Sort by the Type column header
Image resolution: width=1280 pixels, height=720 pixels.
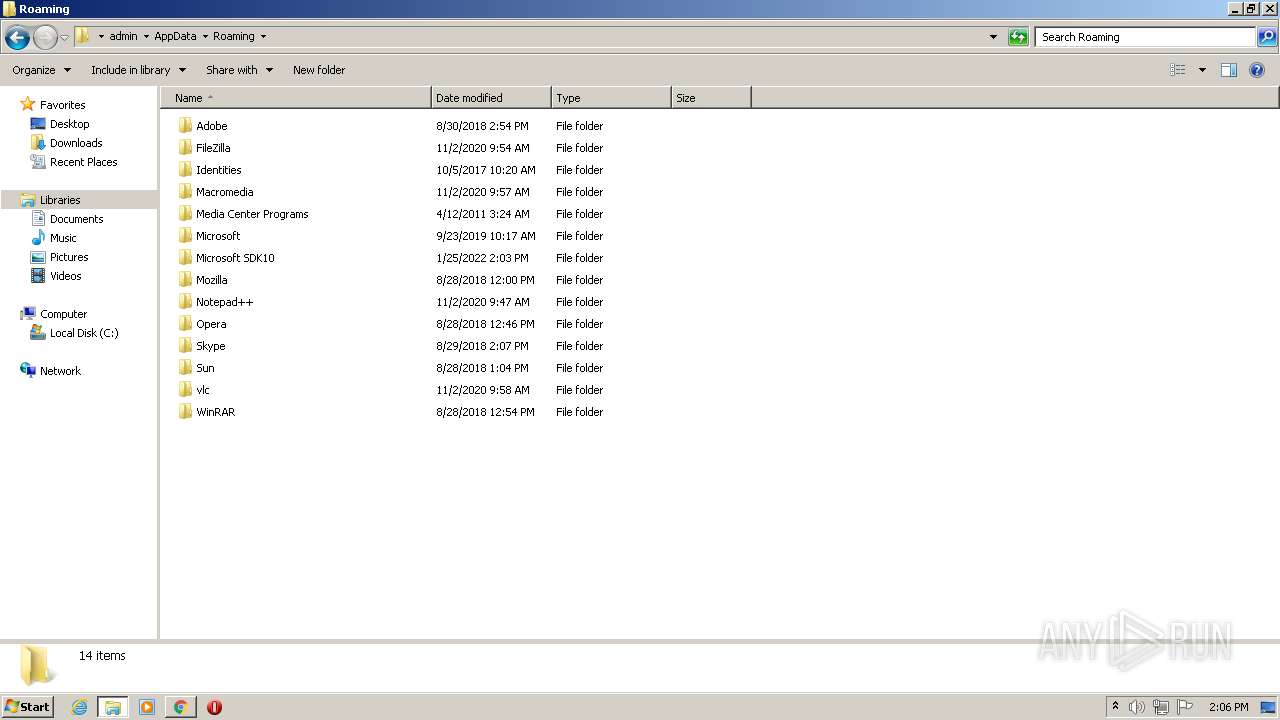coord(611,98)
